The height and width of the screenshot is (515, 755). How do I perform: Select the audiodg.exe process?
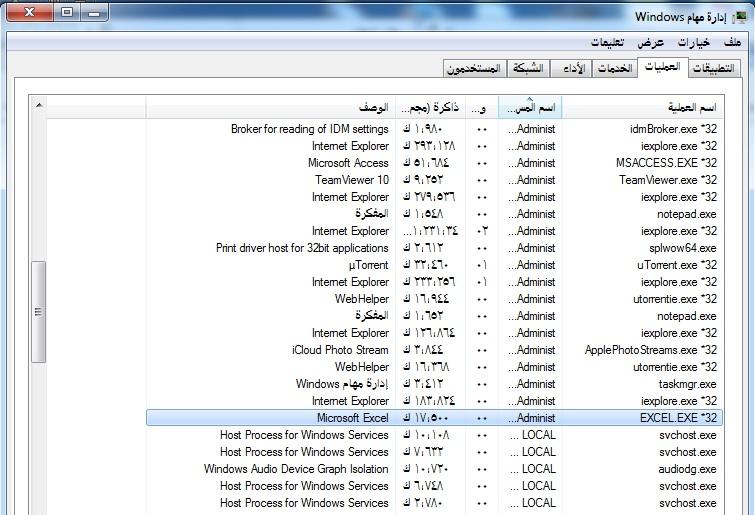coord(687,469)
